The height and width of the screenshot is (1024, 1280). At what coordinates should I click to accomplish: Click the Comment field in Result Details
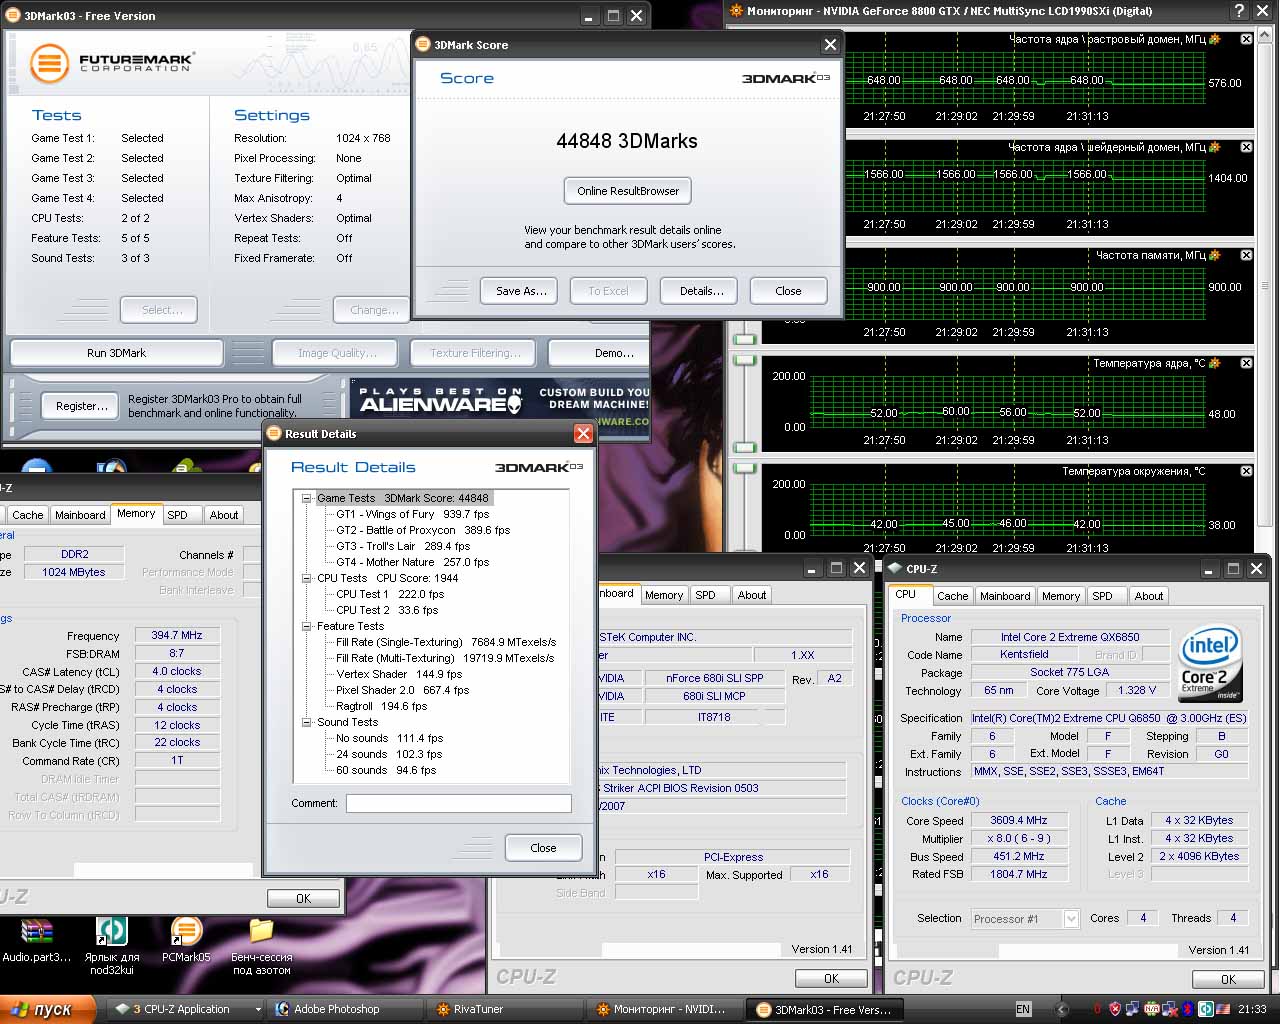click(459, 803)
